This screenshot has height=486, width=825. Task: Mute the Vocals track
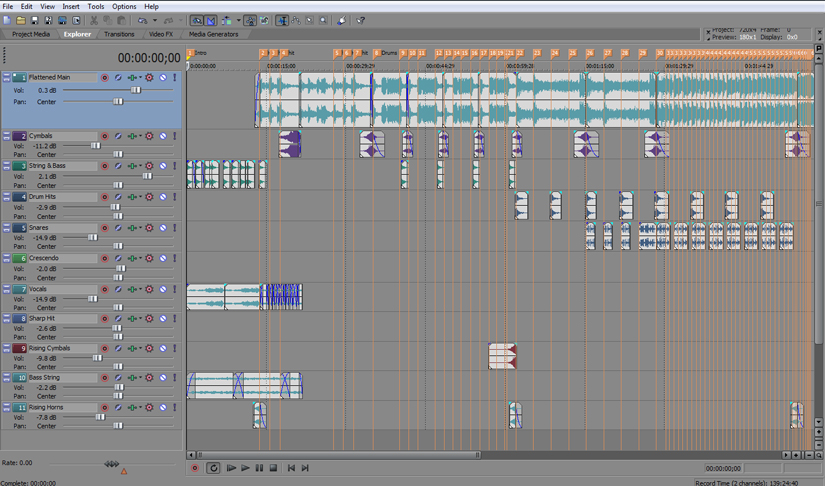(163, 289)
